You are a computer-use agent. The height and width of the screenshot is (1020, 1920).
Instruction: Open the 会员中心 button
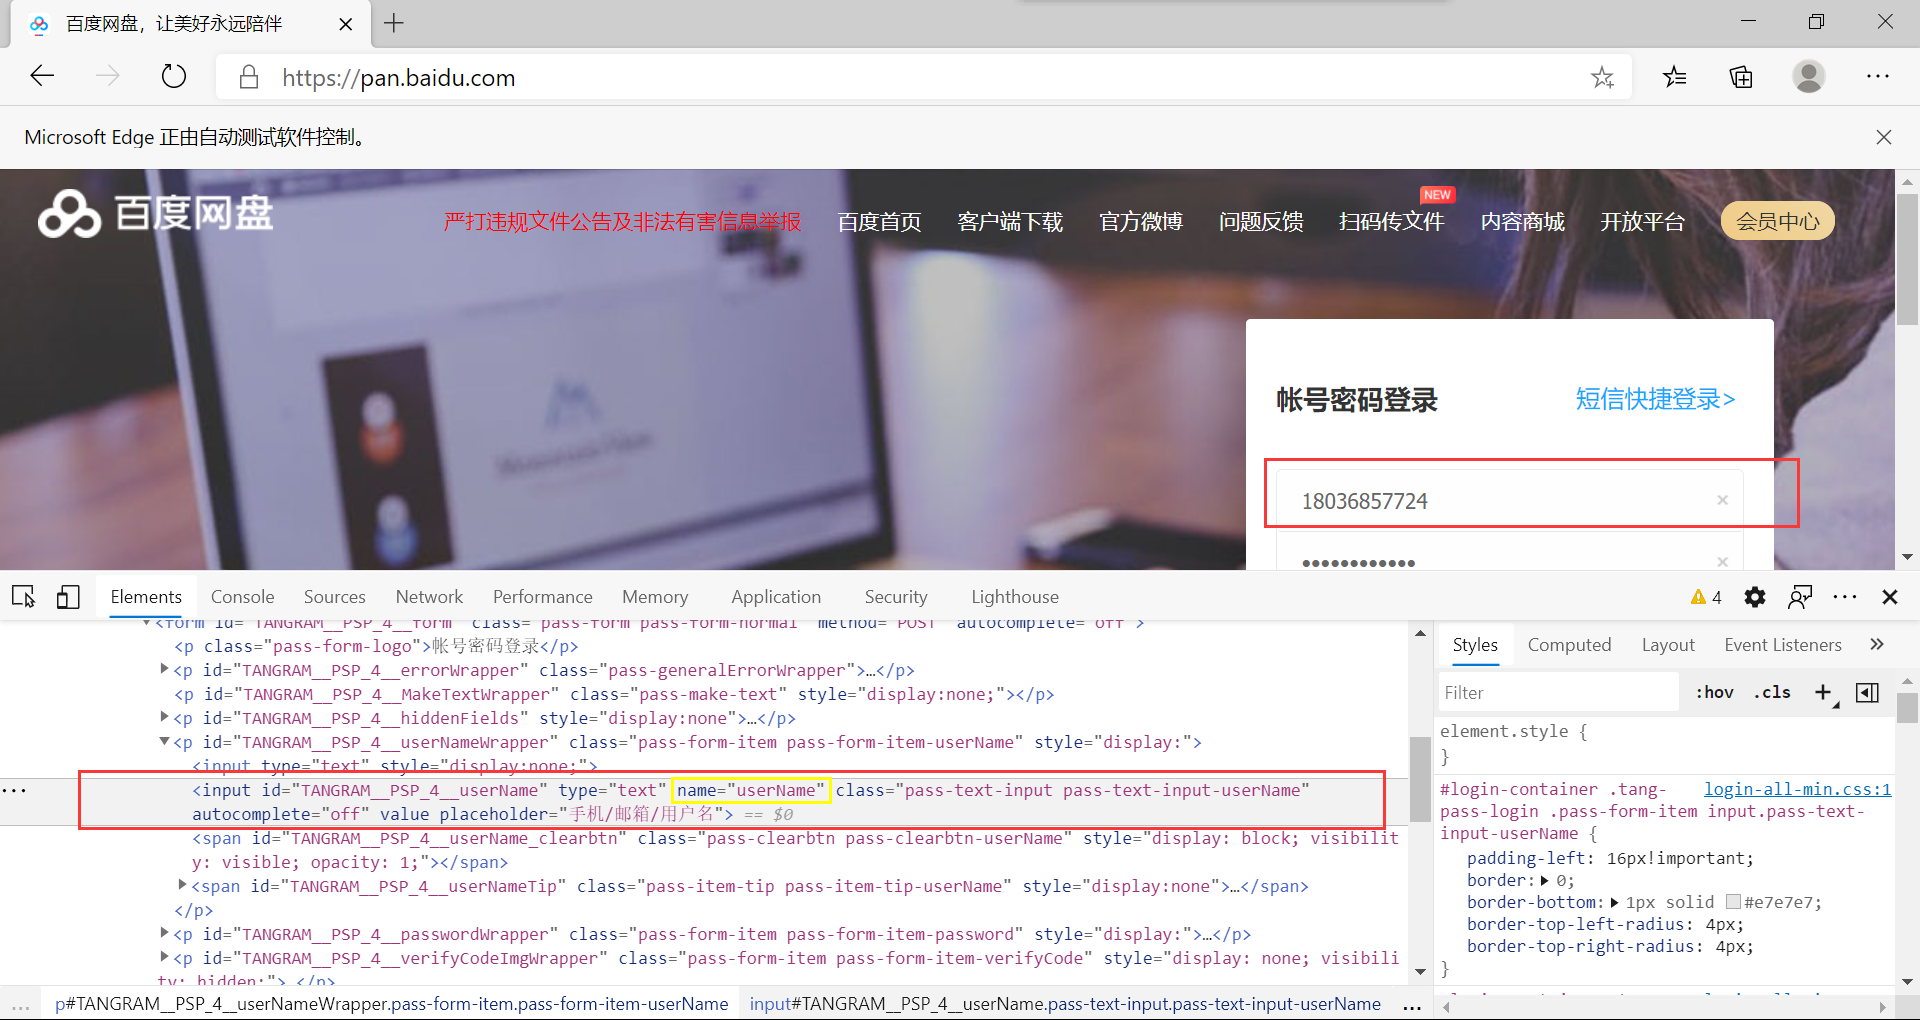[1777, 221]
